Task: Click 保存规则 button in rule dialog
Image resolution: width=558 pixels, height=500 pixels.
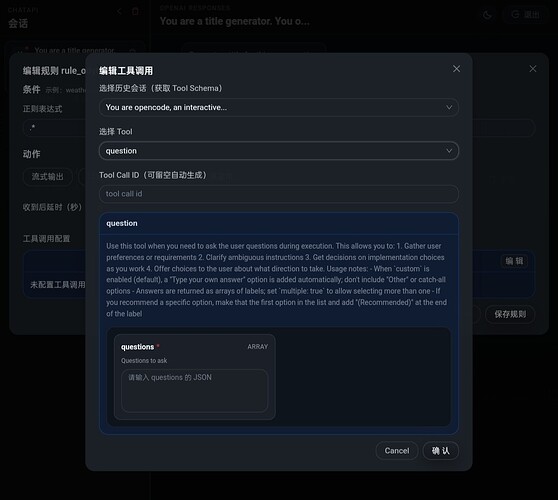Action: 510,314
